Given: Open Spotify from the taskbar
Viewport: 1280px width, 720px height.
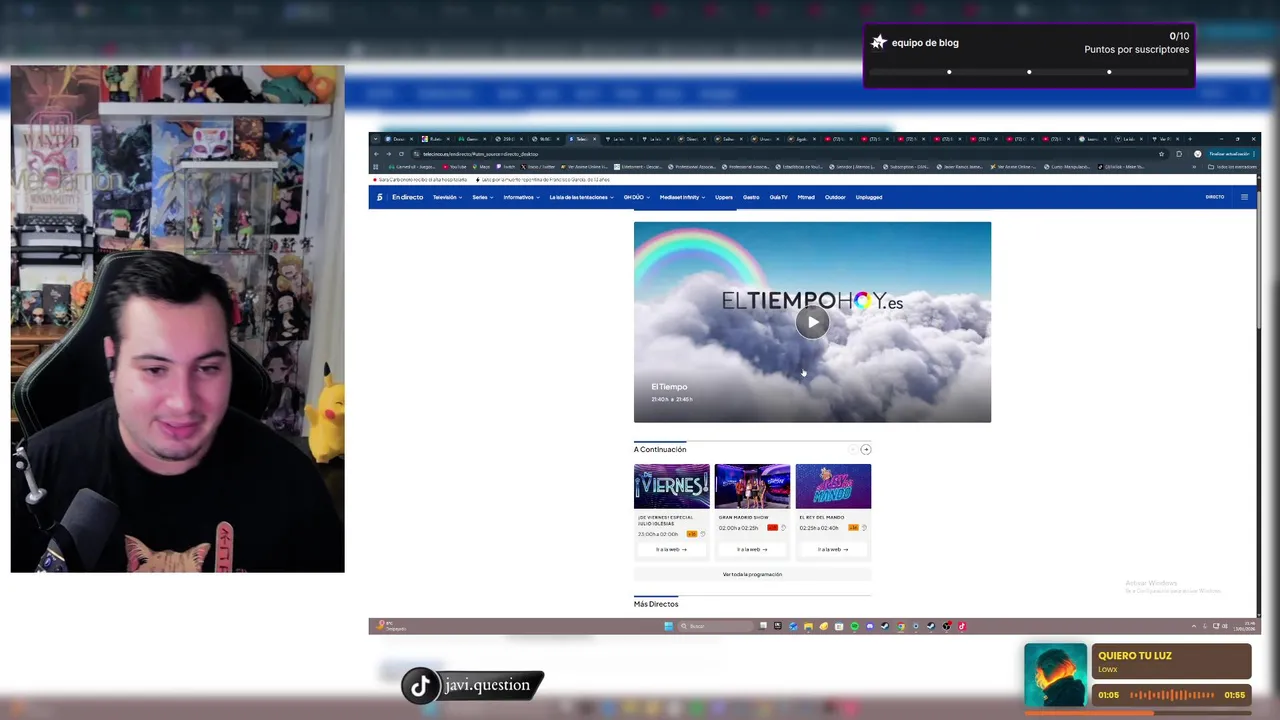Looking at the screenshot, I should (x=855, y=626).
